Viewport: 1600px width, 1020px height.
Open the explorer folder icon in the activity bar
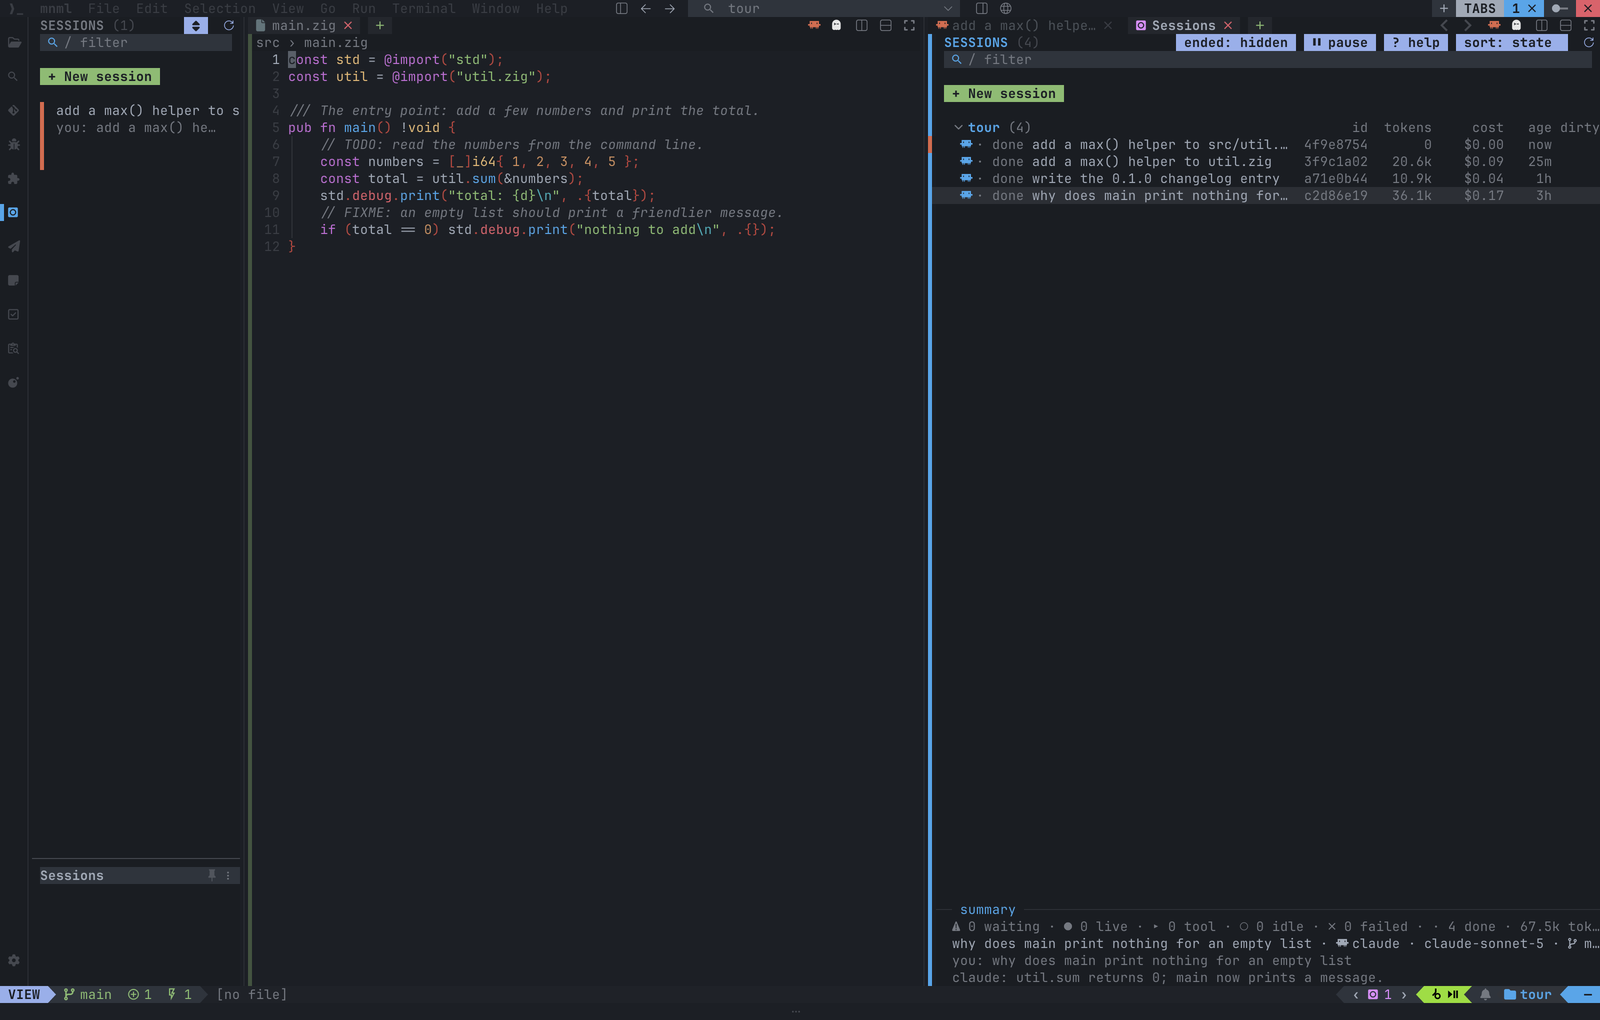click(x=14, y=43)
